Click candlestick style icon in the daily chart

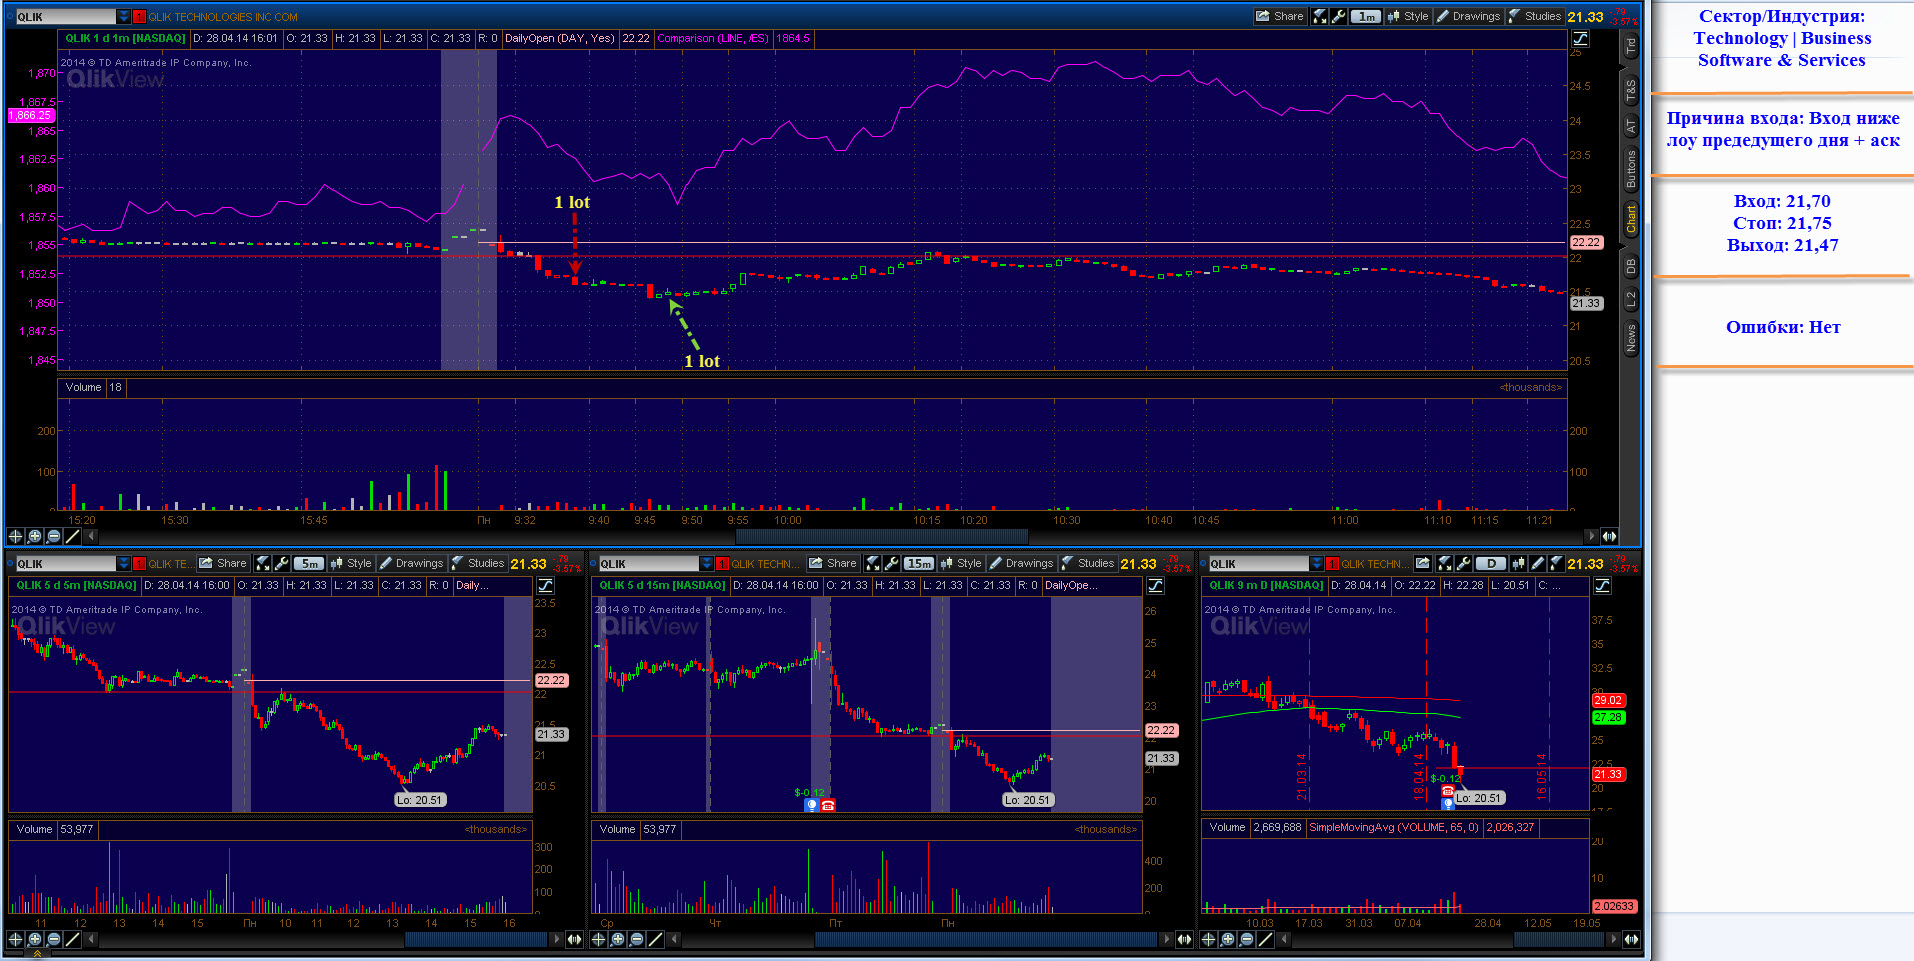[1518, 563]
